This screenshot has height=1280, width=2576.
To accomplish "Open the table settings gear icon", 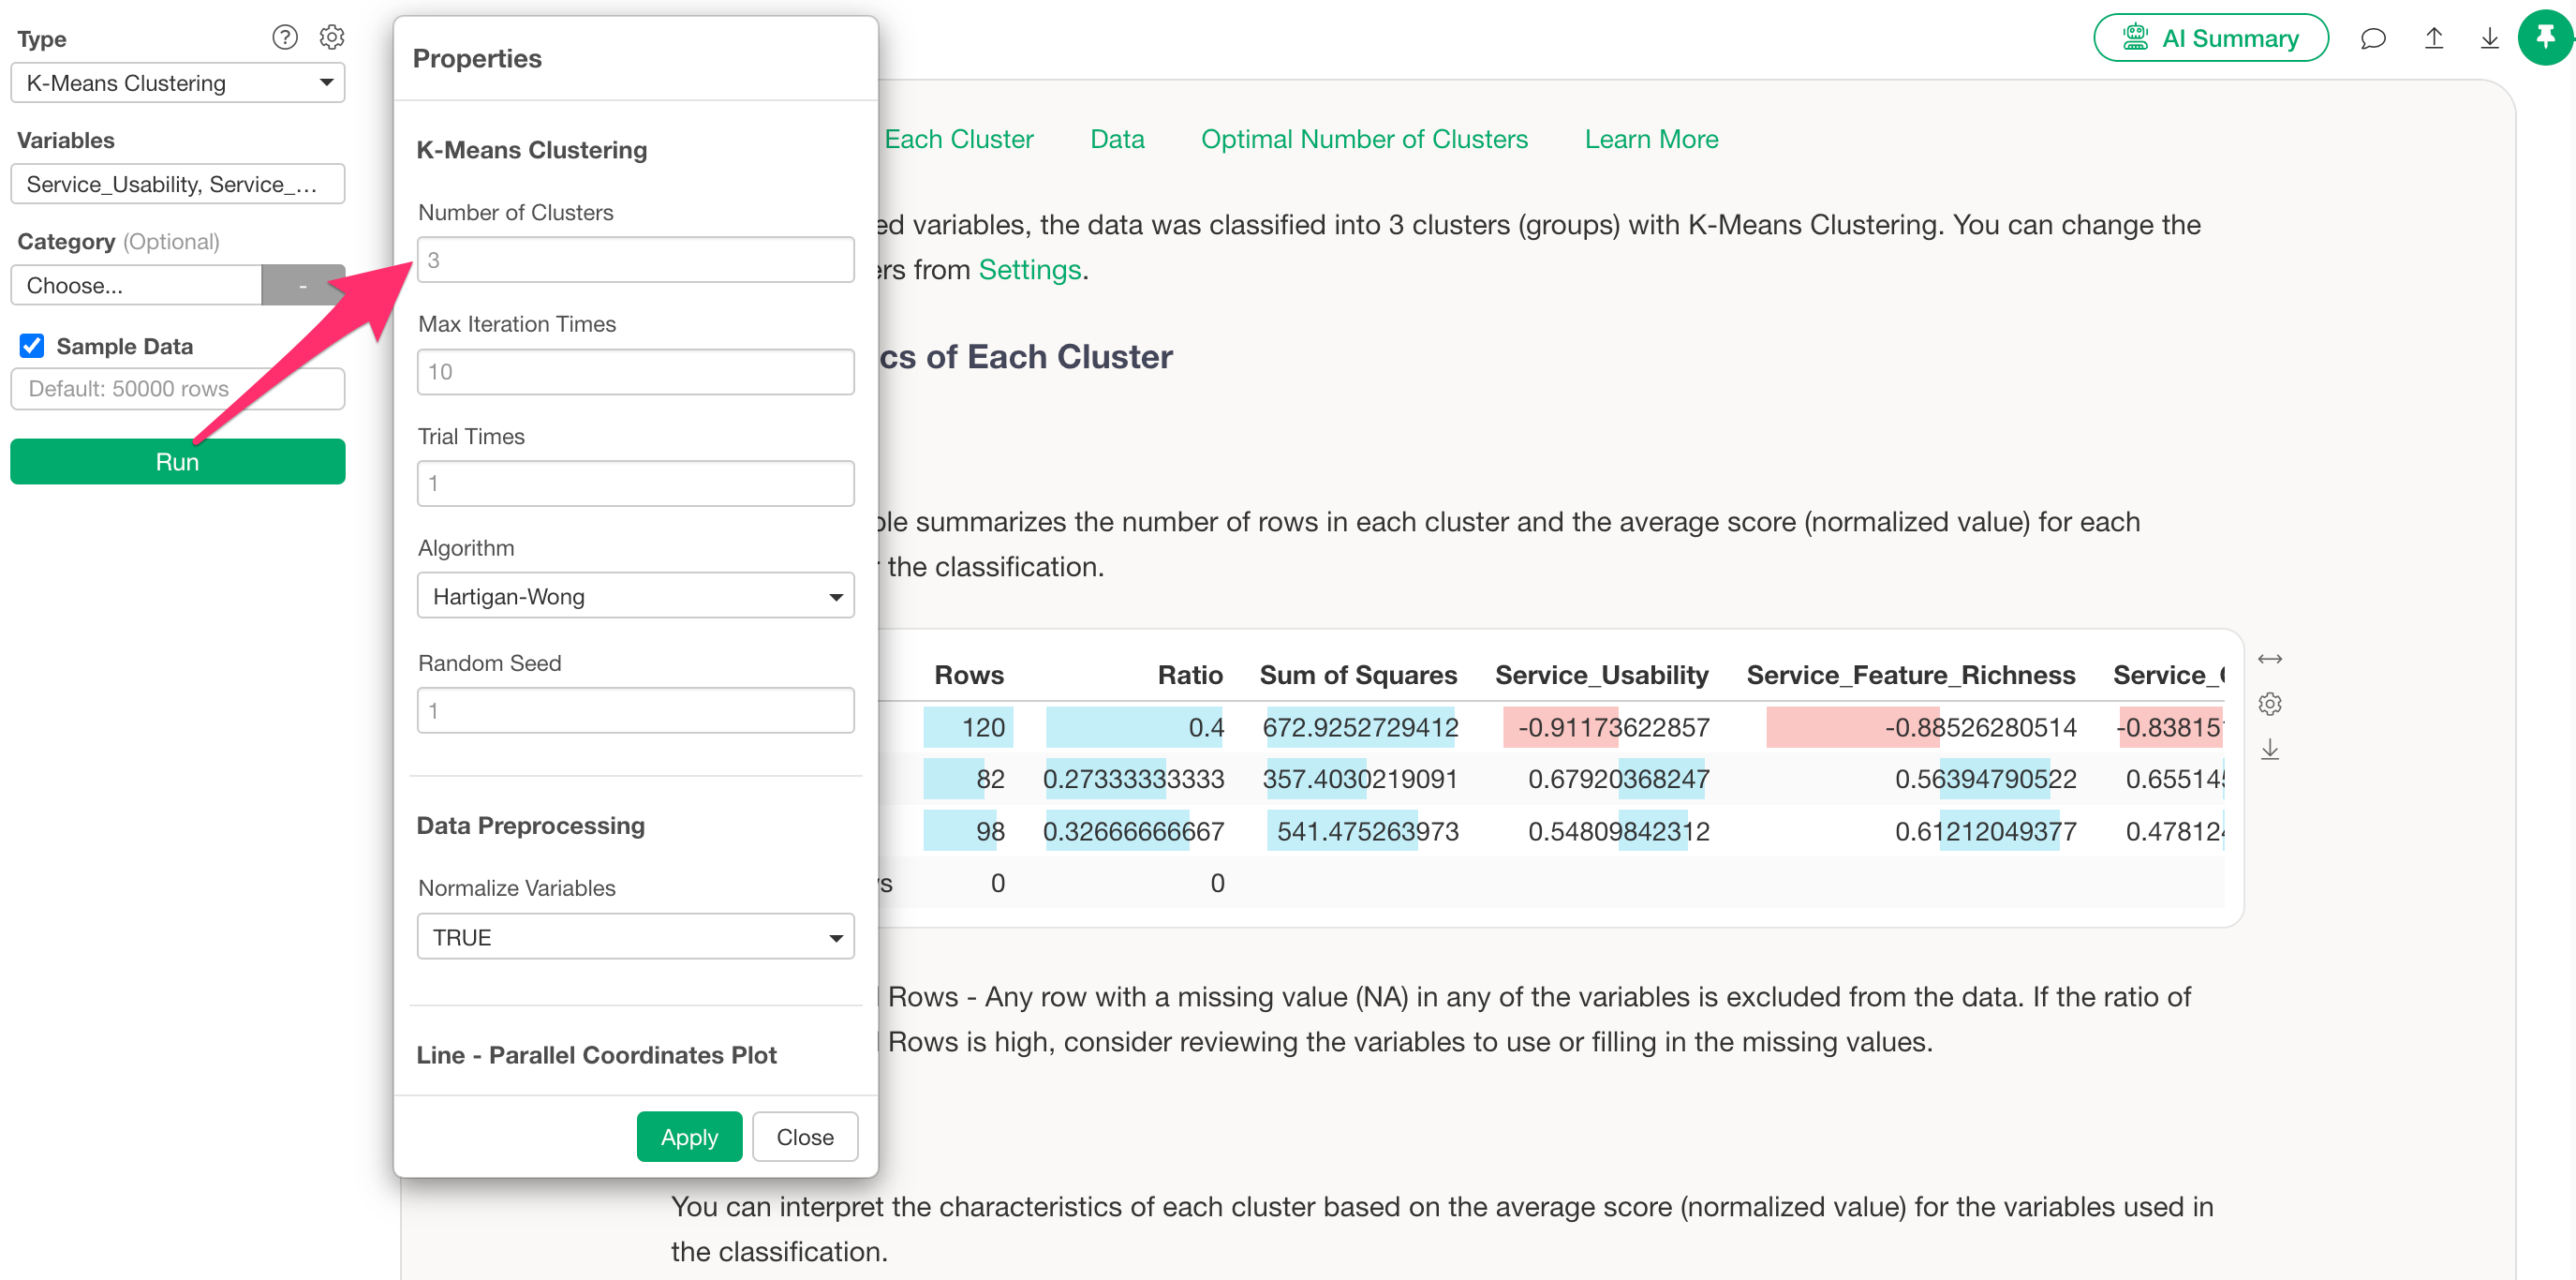I will tap(2269, 704).
